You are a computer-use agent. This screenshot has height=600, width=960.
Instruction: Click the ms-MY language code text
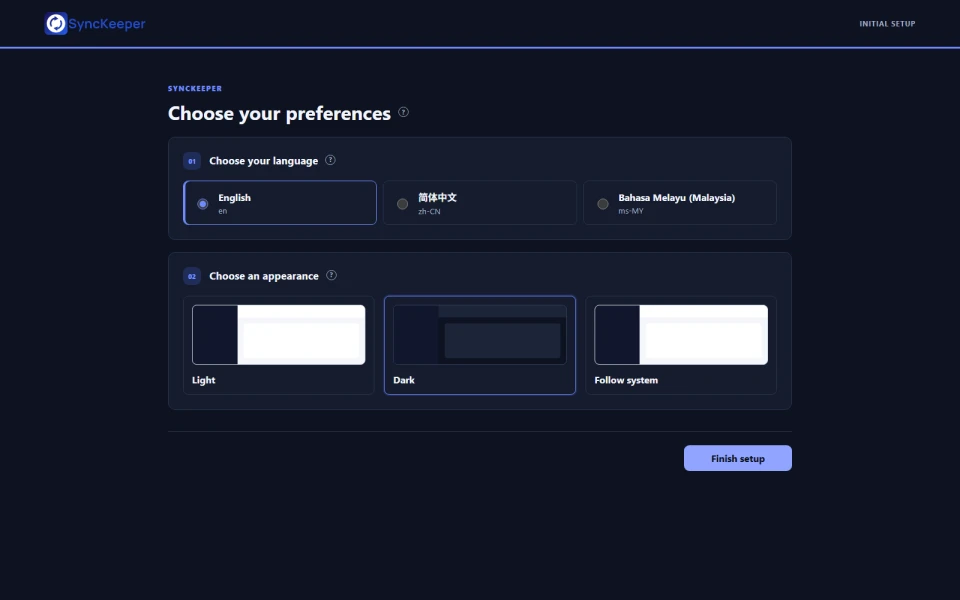631,211
